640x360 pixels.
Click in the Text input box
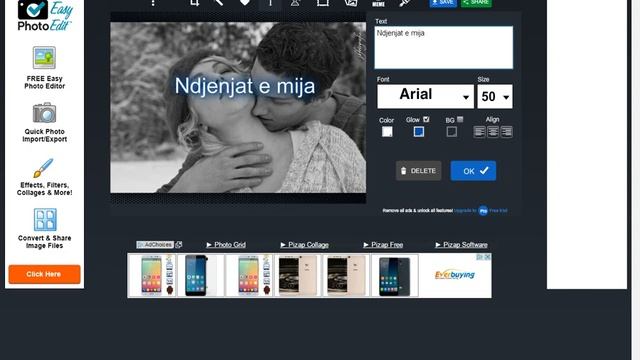tap(444, 48)
